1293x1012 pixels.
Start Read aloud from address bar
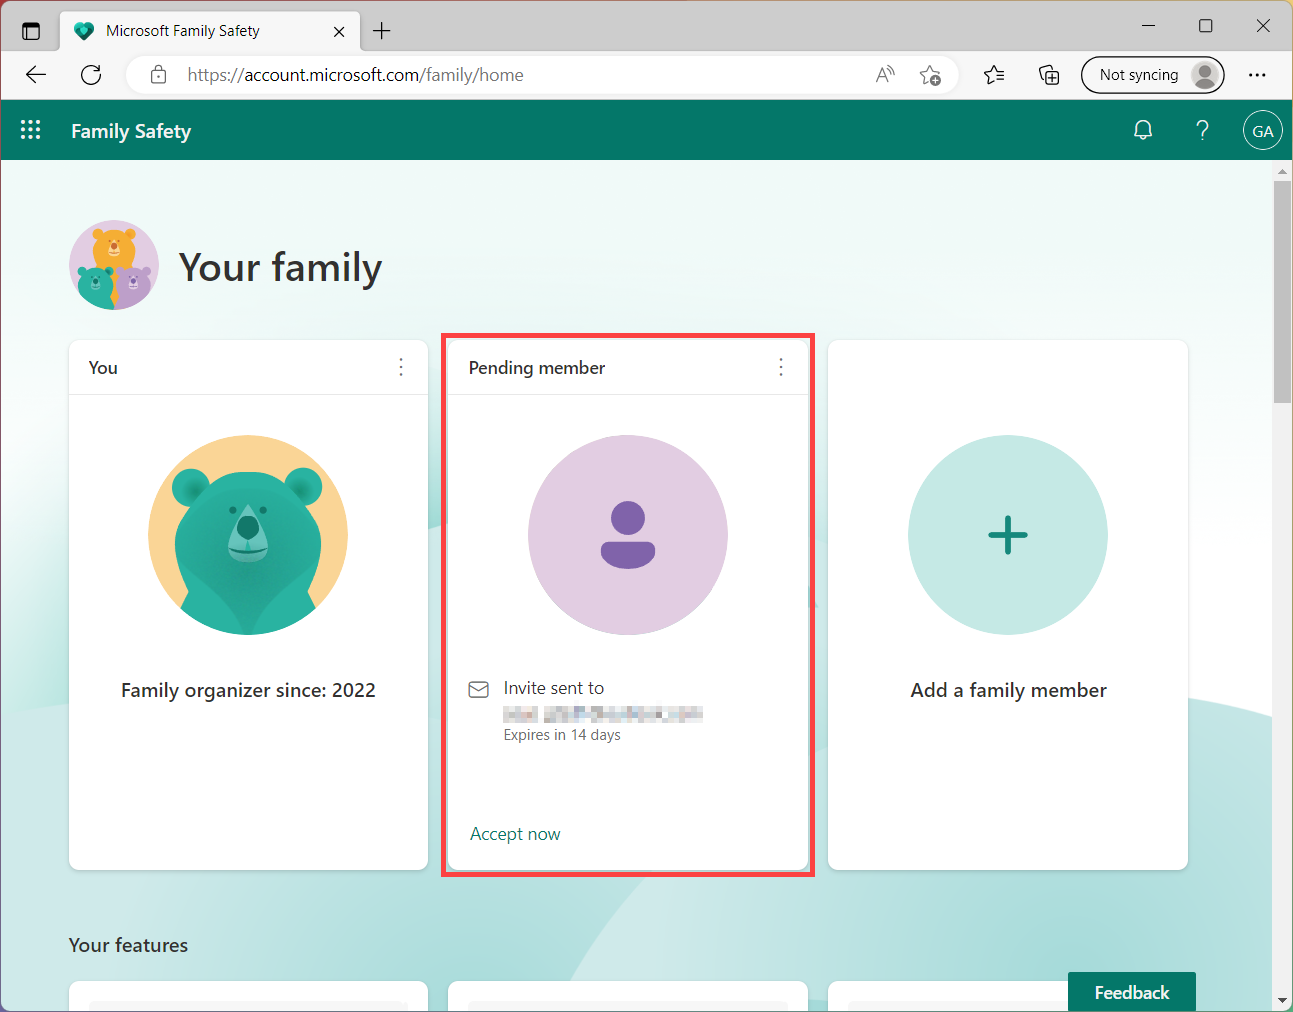pos(885,75)
